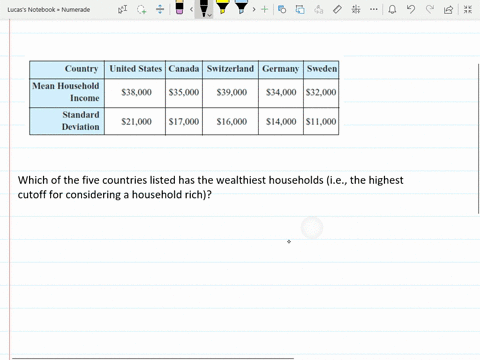Open the Shapes tool

coord(282,9)
